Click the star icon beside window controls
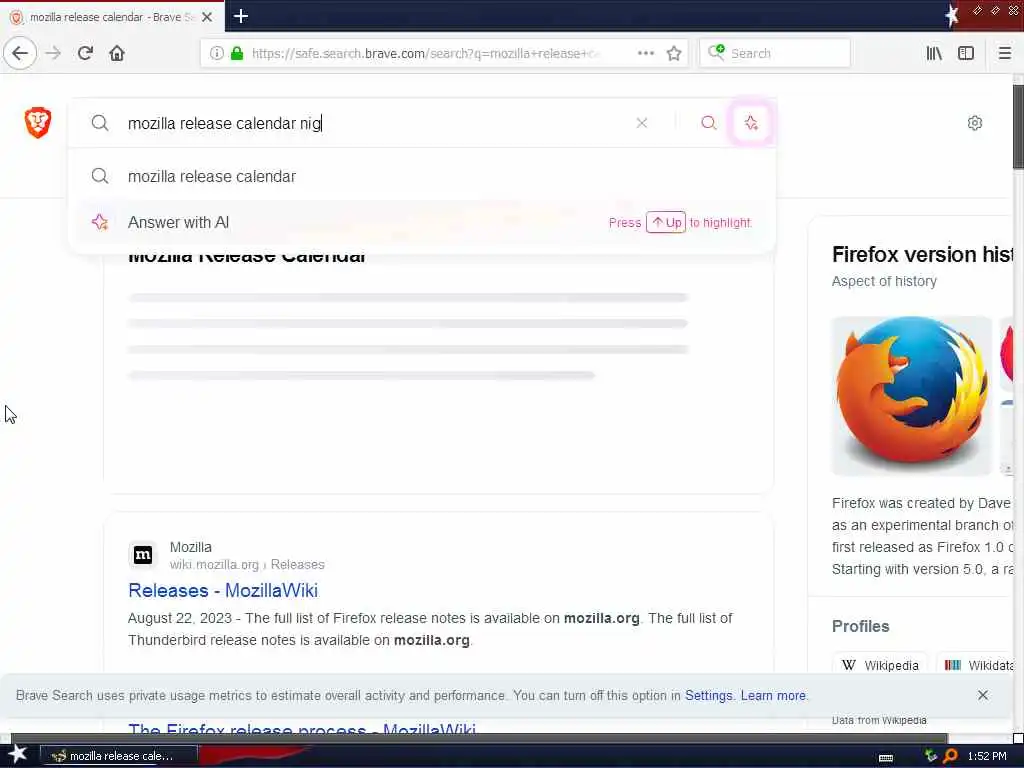1024x768 pixels. [952, 15]
